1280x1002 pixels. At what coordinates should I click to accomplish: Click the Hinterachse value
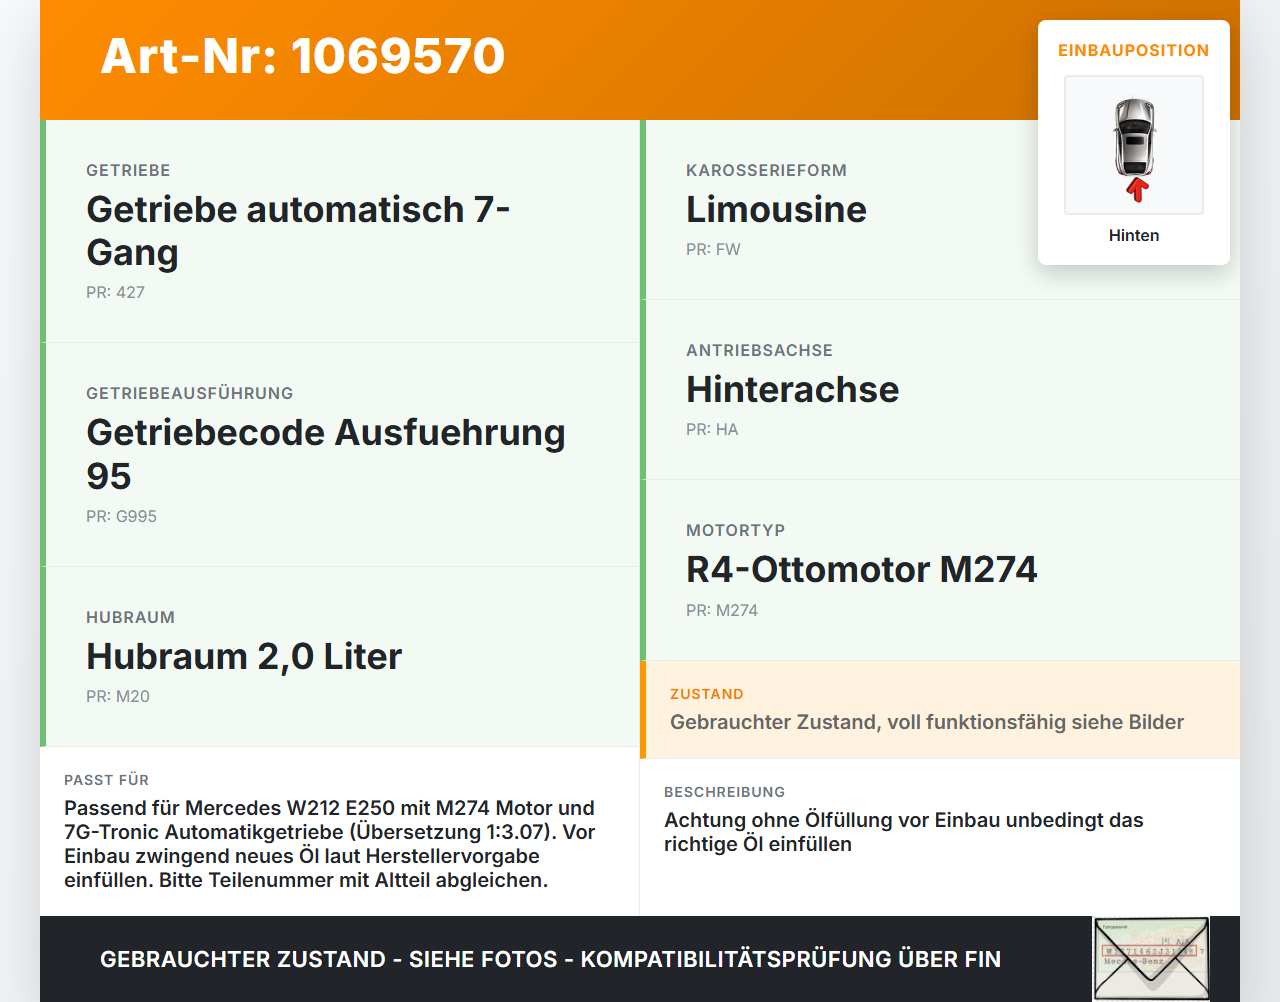pyautogui.click(x=792, y=389)
